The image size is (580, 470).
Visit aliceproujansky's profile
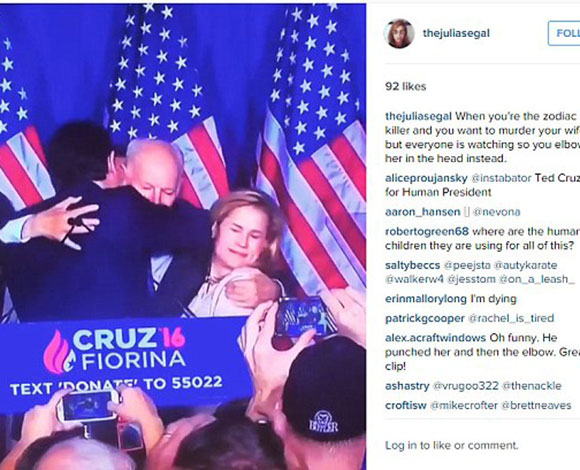tap(426, 178)
